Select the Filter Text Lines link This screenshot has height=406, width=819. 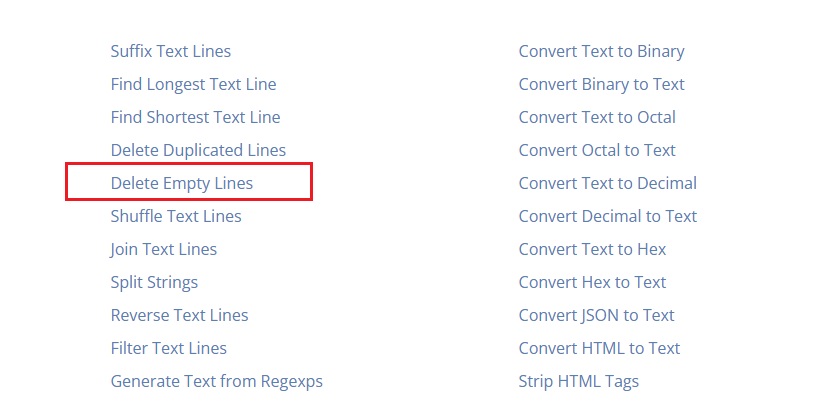point(168,348)
